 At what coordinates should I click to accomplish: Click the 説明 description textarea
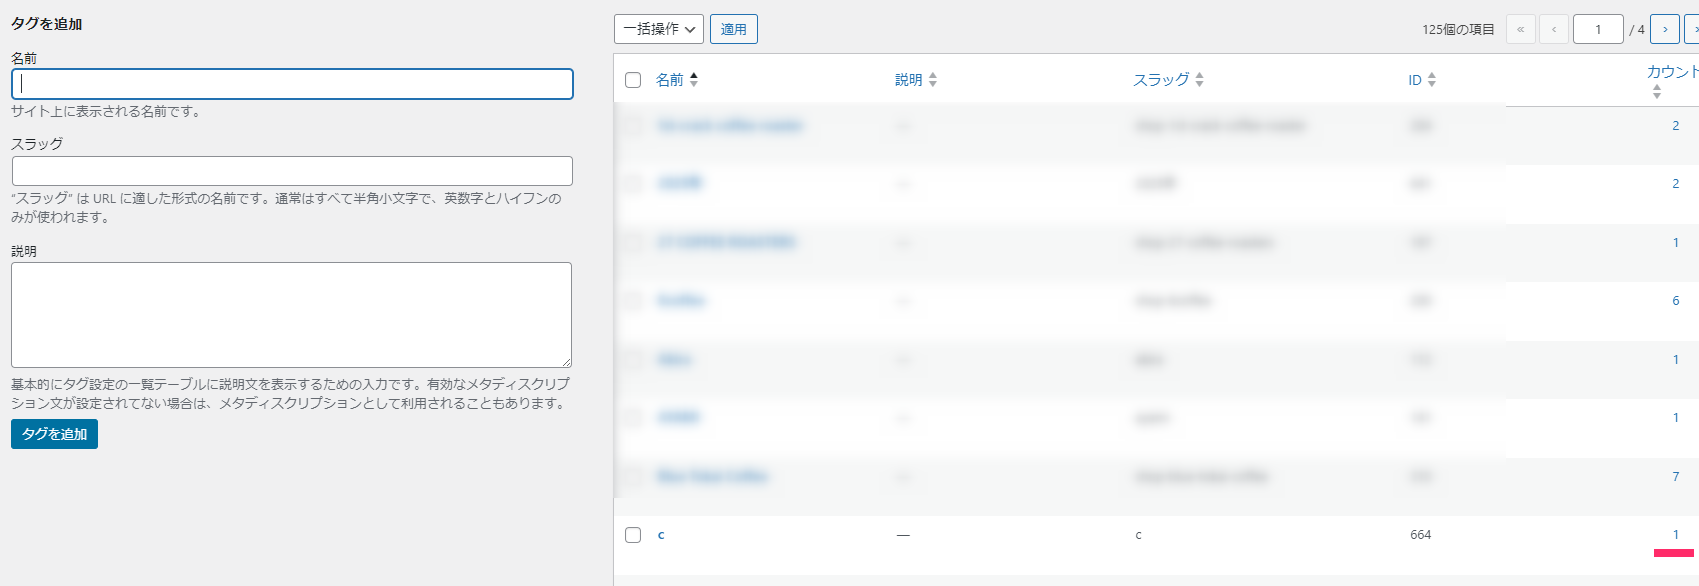coord(292,315)
